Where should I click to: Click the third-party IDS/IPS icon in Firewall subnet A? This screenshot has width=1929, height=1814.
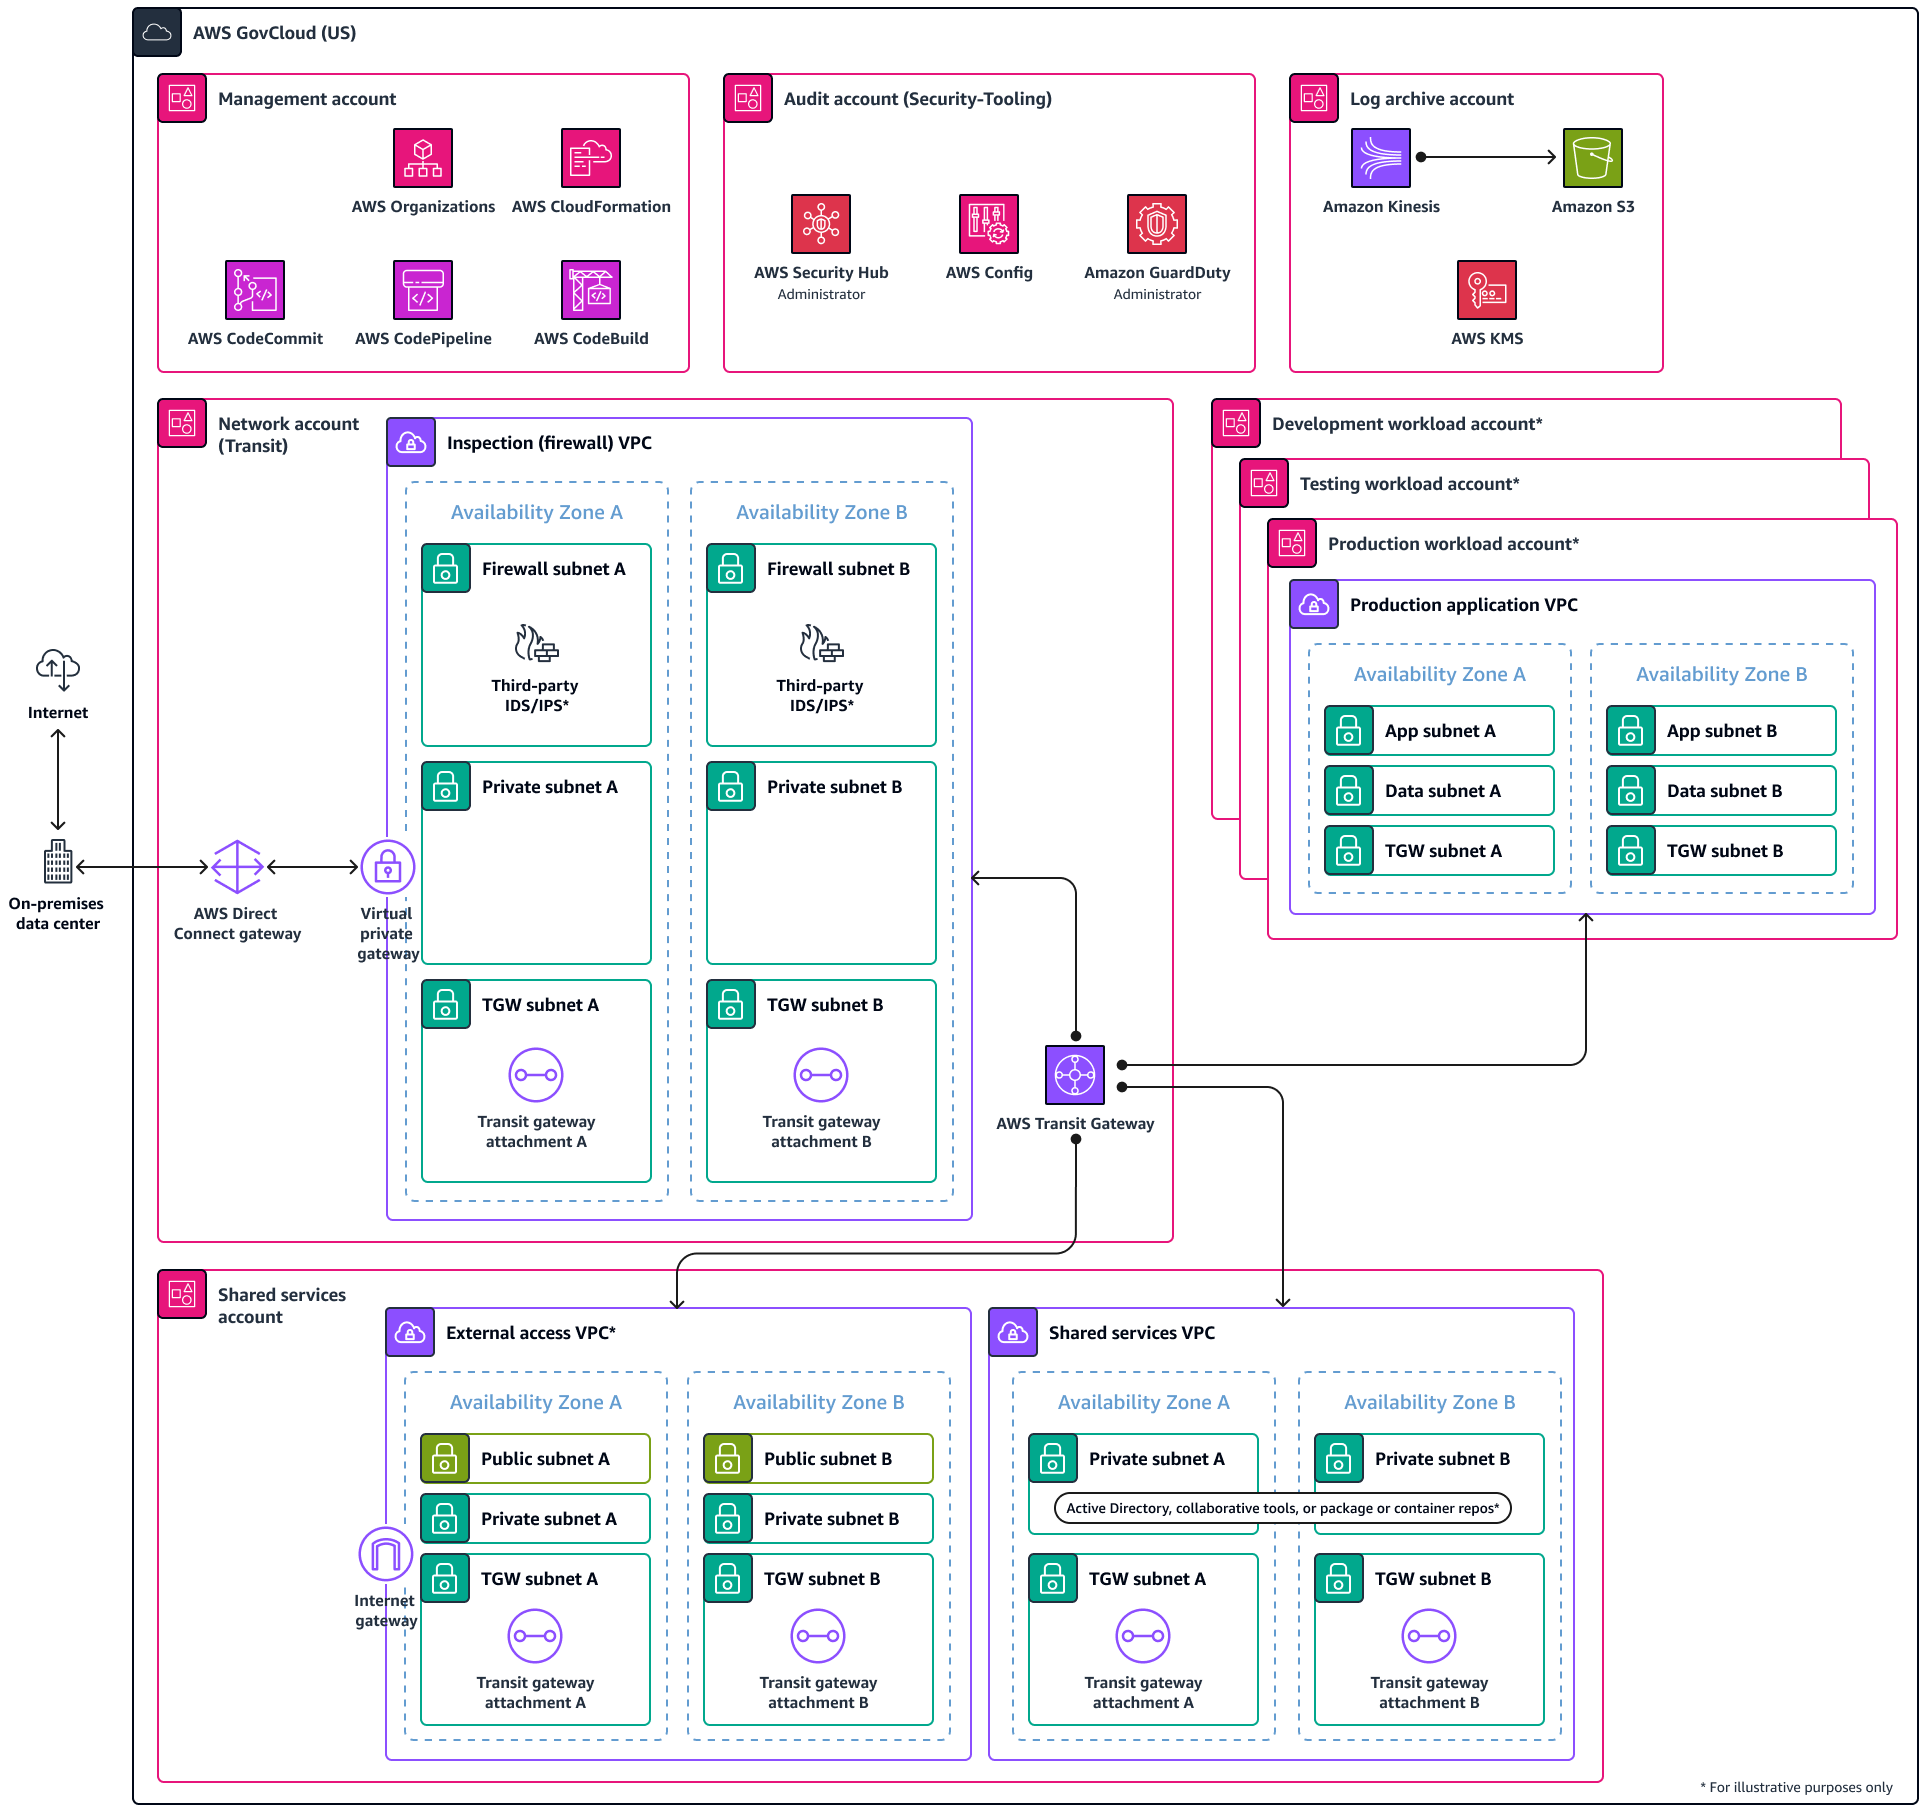(536, 645)
